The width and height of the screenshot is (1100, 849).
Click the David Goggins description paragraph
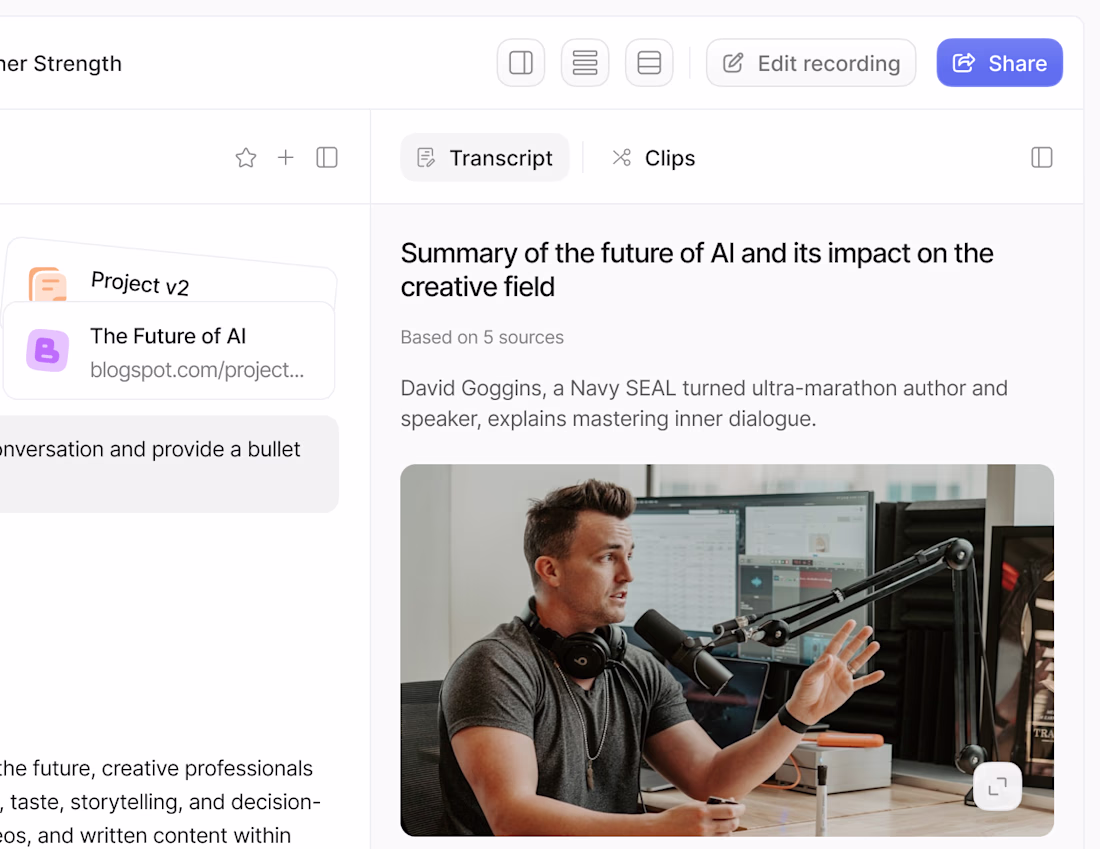click(704, 403)
